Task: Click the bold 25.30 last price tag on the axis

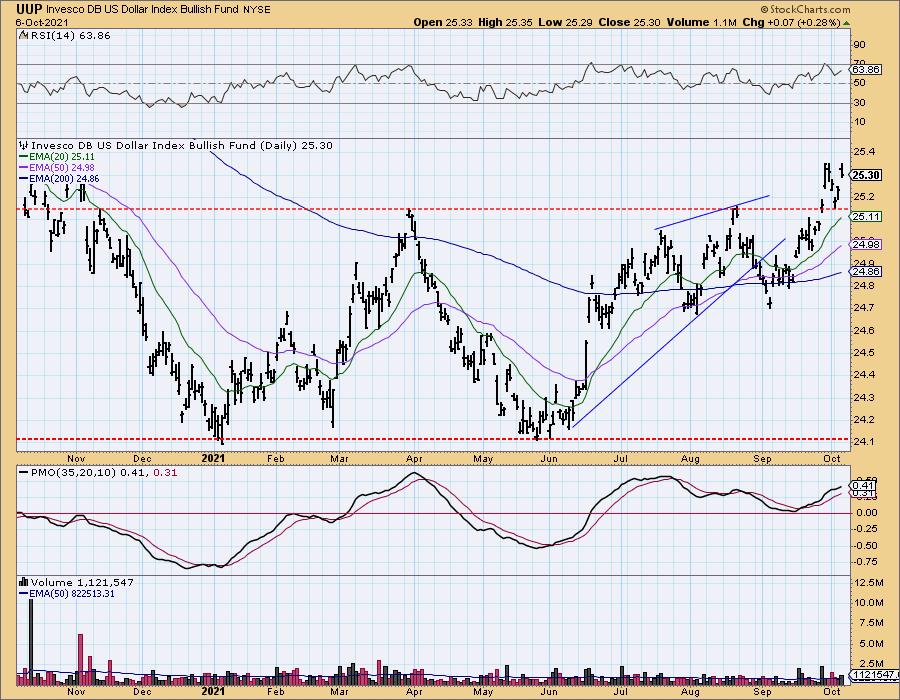Action: 866,176
